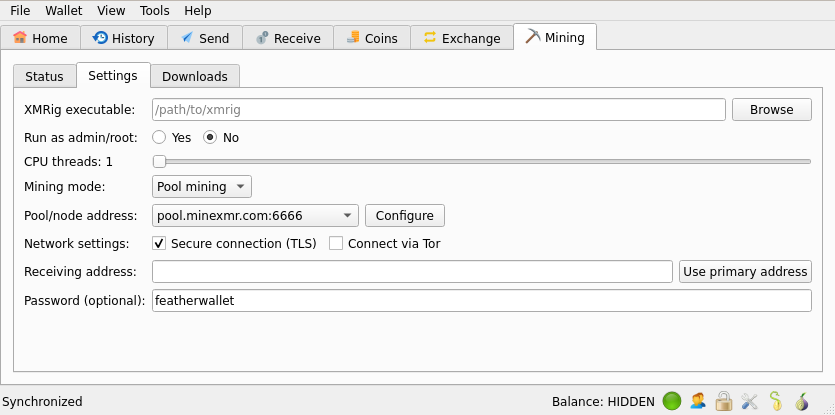Open the Help menu
This screenshot has height=415, width=835.
click(x=198, y=11)
